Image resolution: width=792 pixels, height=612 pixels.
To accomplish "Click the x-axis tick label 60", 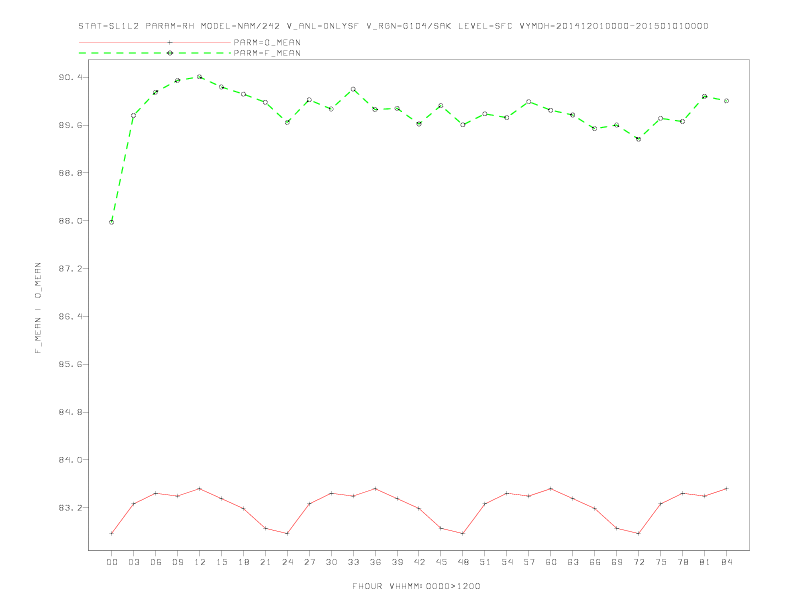I will click(x=551, y=562).
